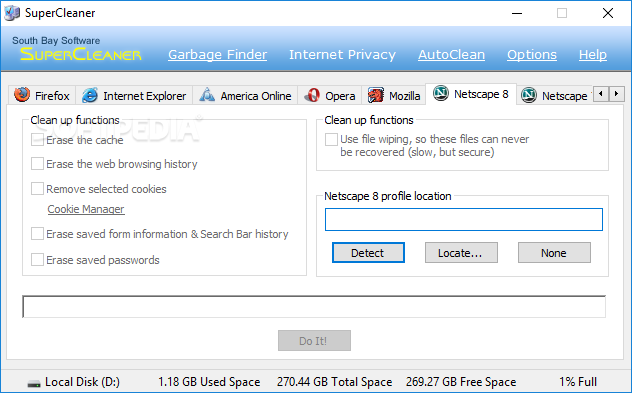
Task: Click the Detect button
Action: tap(368, 253)
